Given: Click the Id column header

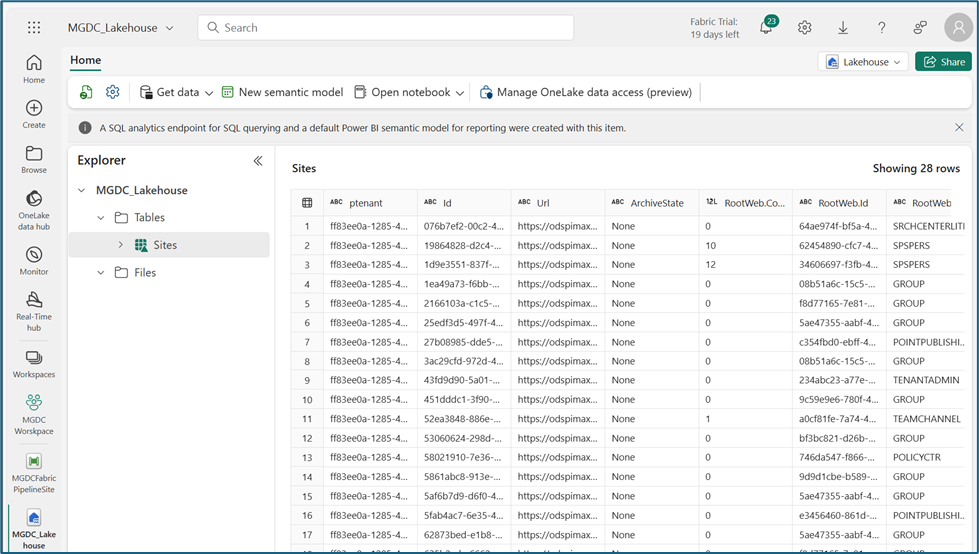Looking at the screenshot, I should pos(464,202).
